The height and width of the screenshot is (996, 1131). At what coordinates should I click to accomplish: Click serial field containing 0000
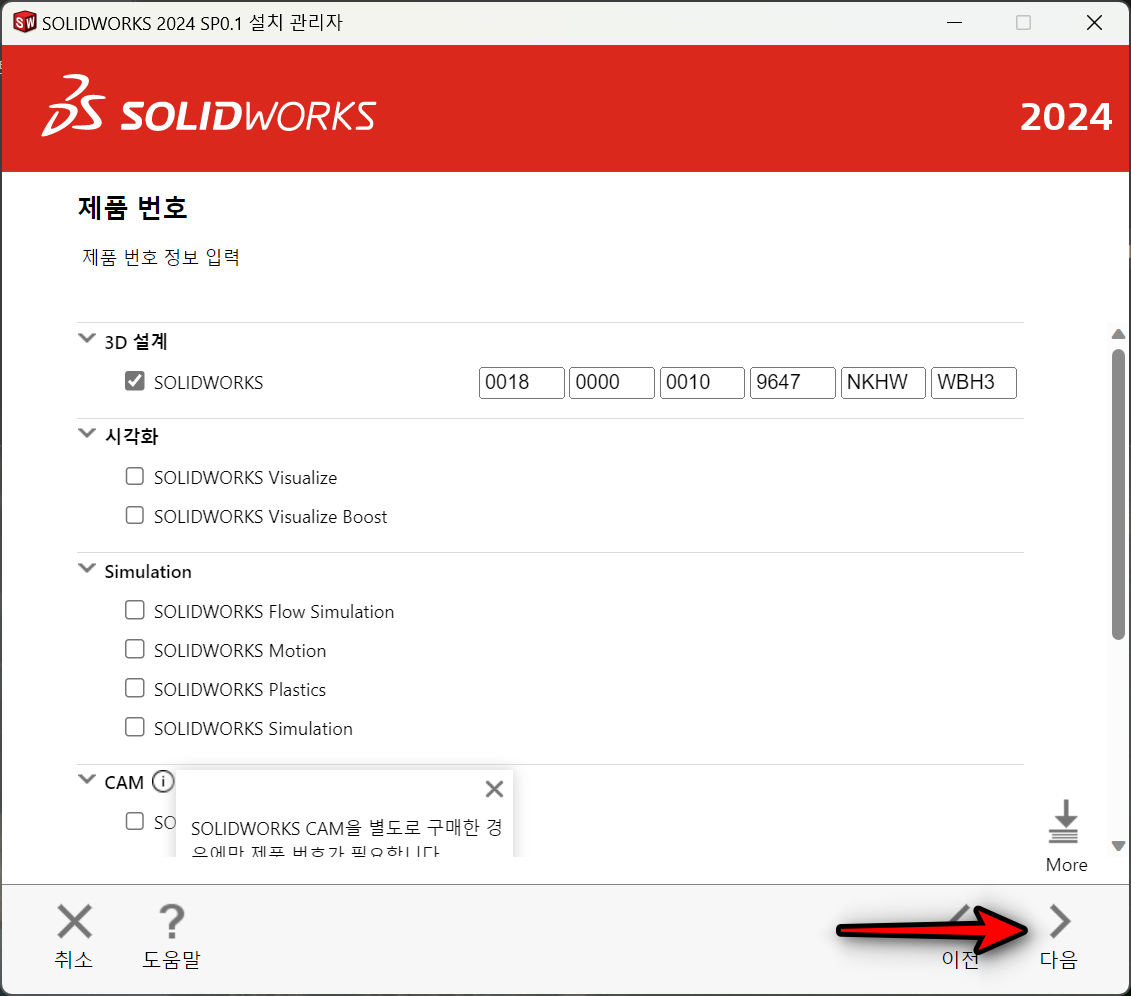pyautogui.click(x=612, y=383)
